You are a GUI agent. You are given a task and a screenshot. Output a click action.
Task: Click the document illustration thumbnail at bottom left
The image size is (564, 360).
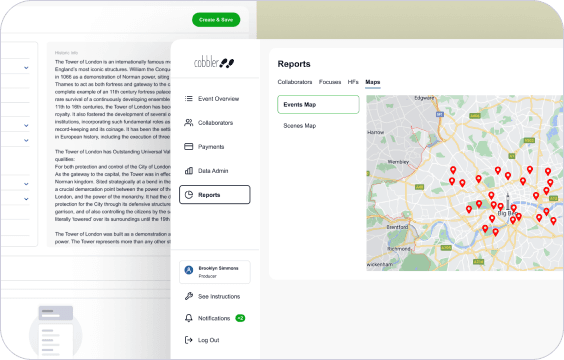[x=56, y=331]
